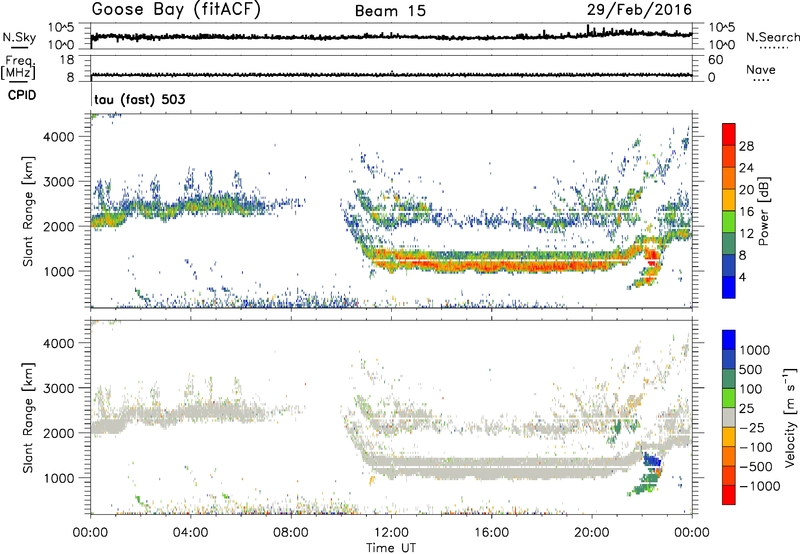Click the '-25' tick on Velocity scale
800x554 pixels.
click(x=752, y=427)
